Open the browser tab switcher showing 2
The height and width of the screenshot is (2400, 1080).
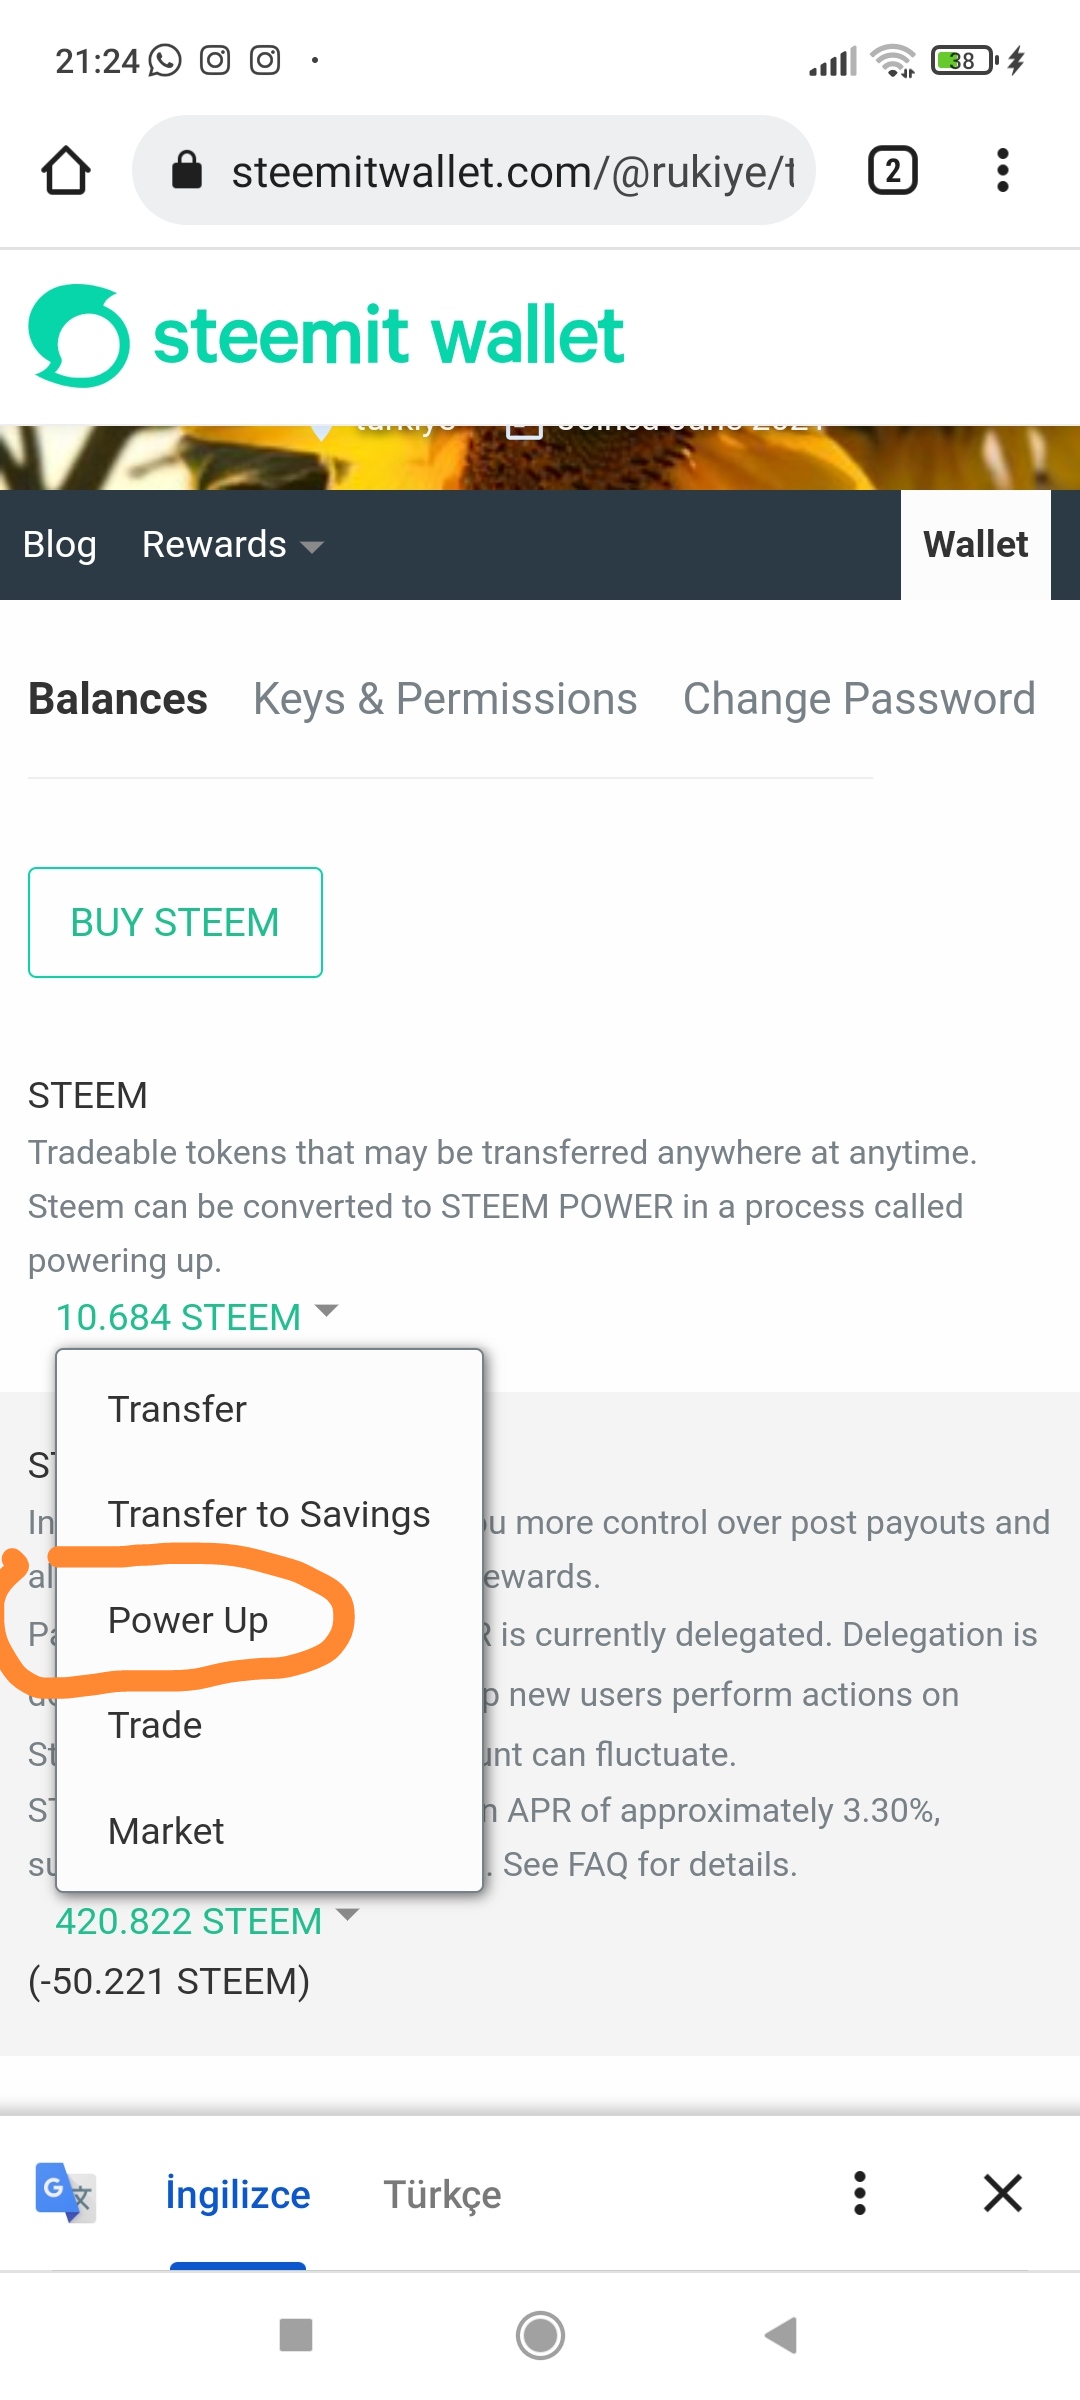click(892, 171)
